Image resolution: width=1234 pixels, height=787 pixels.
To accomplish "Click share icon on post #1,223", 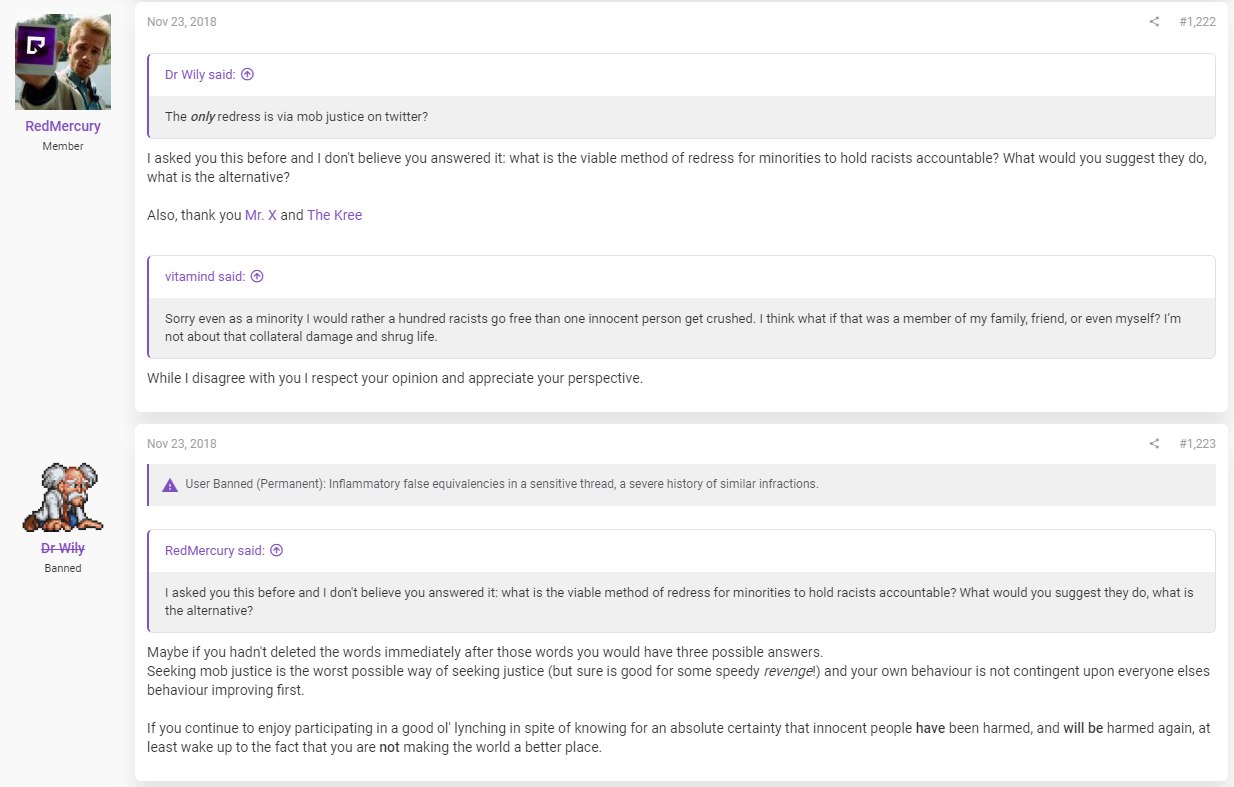I will click(x=1154, y=444).
